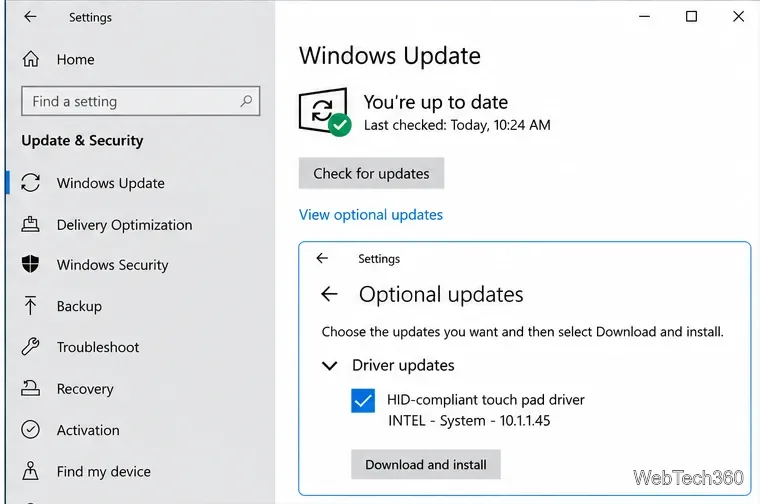Click the Settings back arrow at top left
760x504 pixels.
pos(31,17)
